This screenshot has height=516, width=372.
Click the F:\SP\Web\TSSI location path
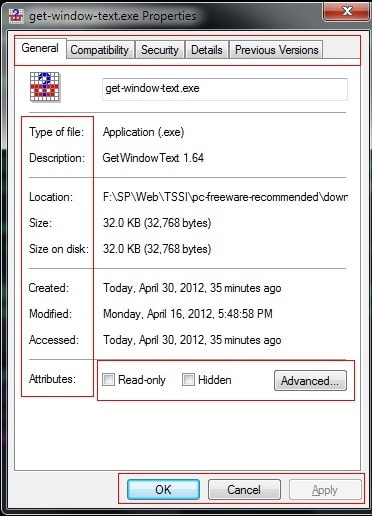tap(225, 197)
